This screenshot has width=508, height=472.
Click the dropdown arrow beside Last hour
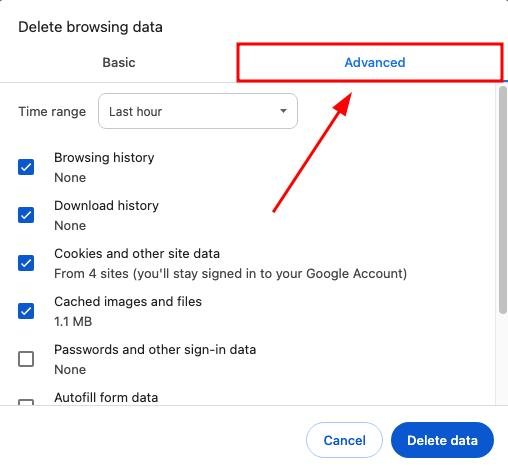coord(283,111)
